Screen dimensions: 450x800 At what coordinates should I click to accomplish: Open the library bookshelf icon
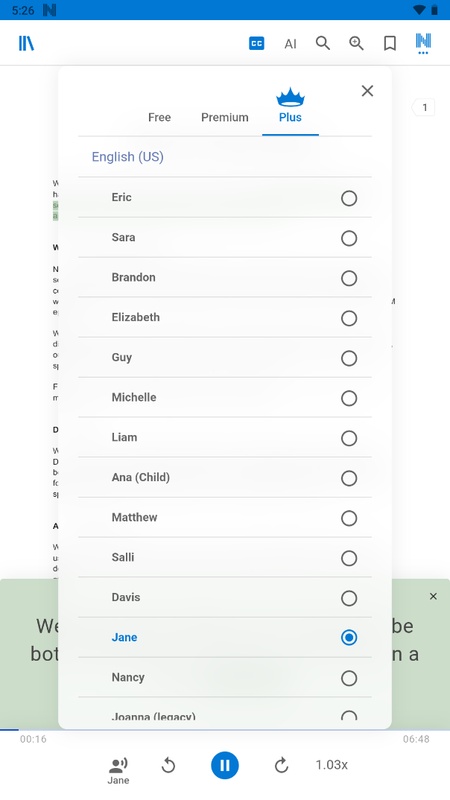click(x=26, y=43)
